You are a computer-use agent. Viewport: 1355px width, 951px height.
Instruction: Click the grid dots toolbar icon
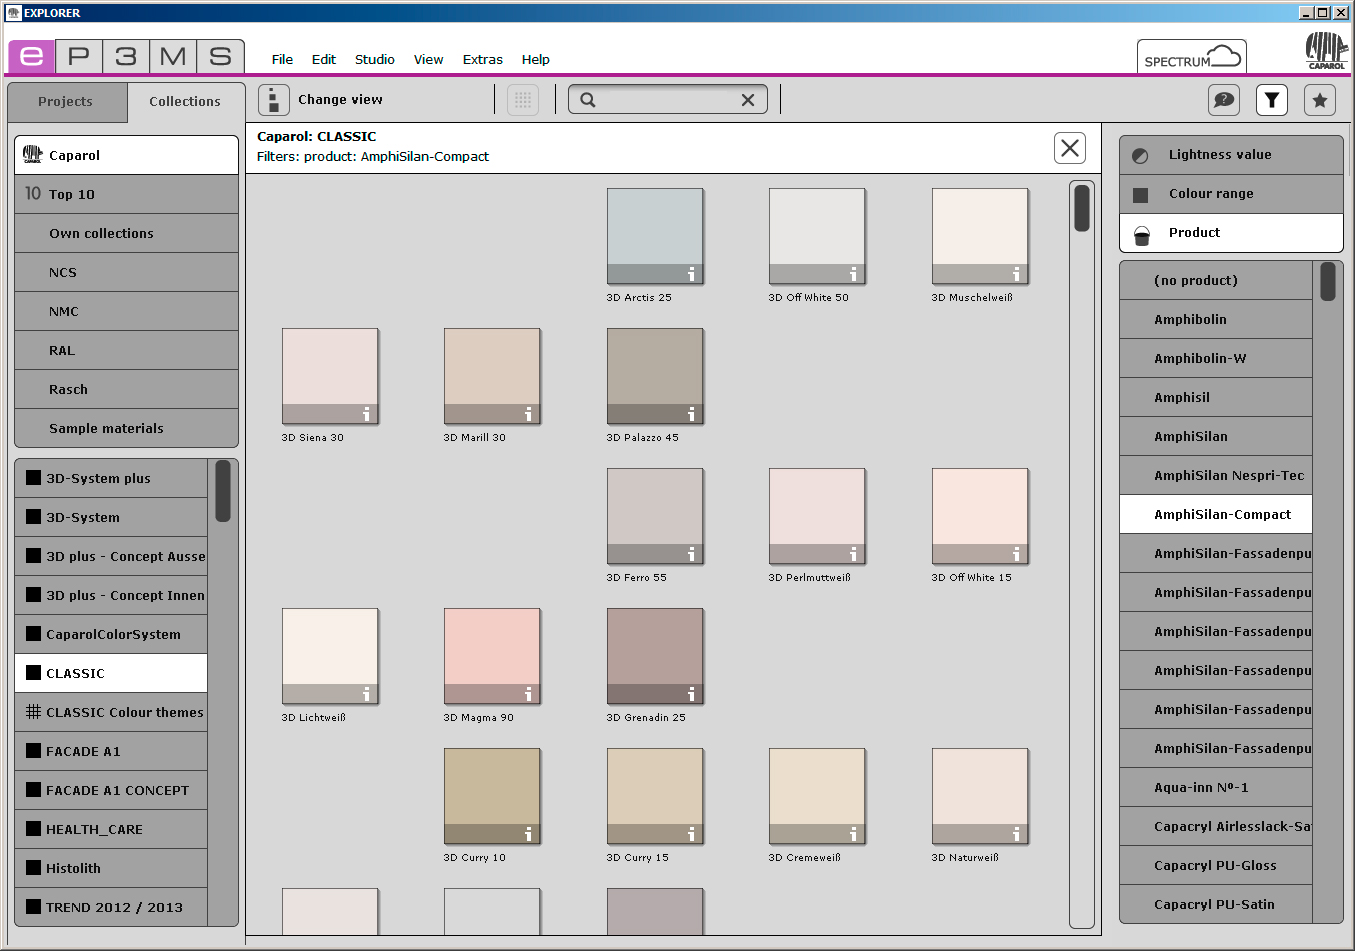coord(523,100)
